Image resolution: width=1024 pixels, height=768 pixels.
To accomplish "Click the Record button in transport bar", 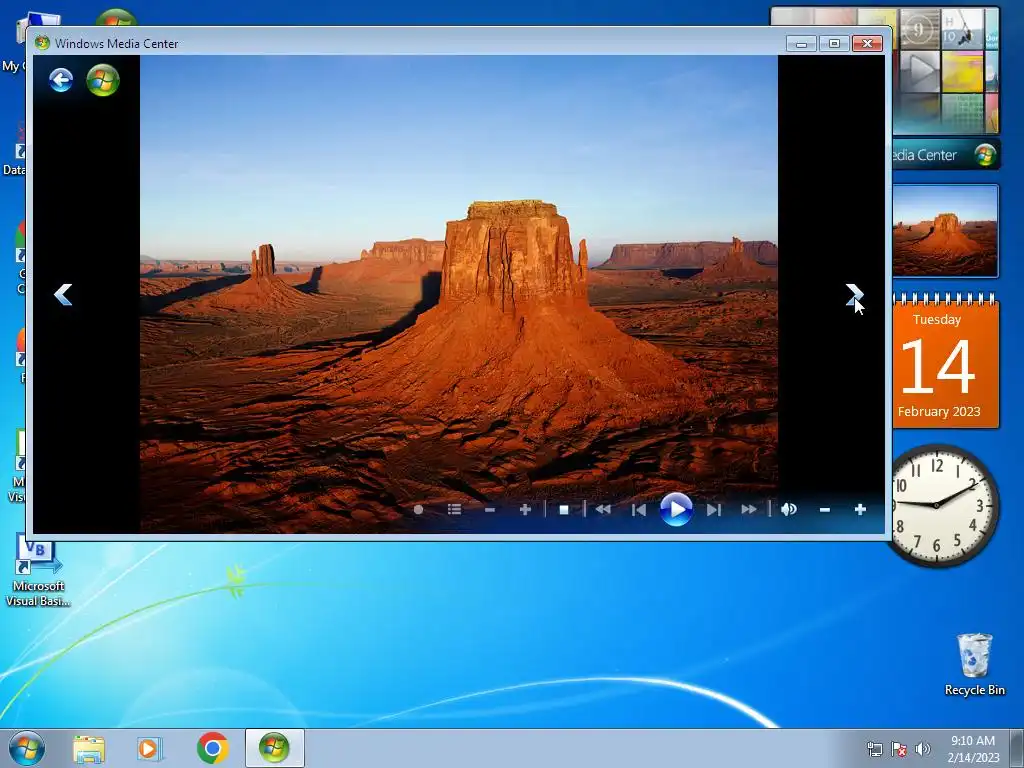I will tap(419, 509).
